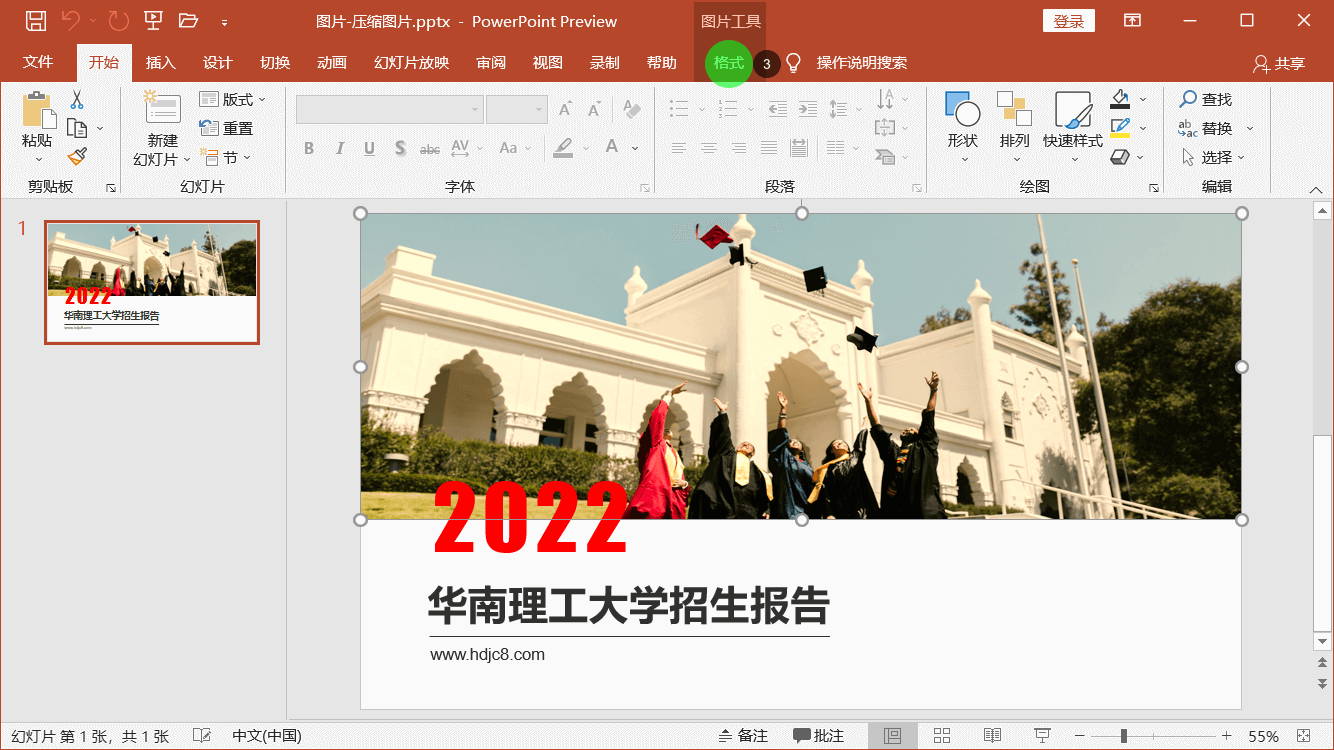Viewport: 1334px width, 750px height.
Task: Open 选择 select dropdown
Action: [1213, 157]
